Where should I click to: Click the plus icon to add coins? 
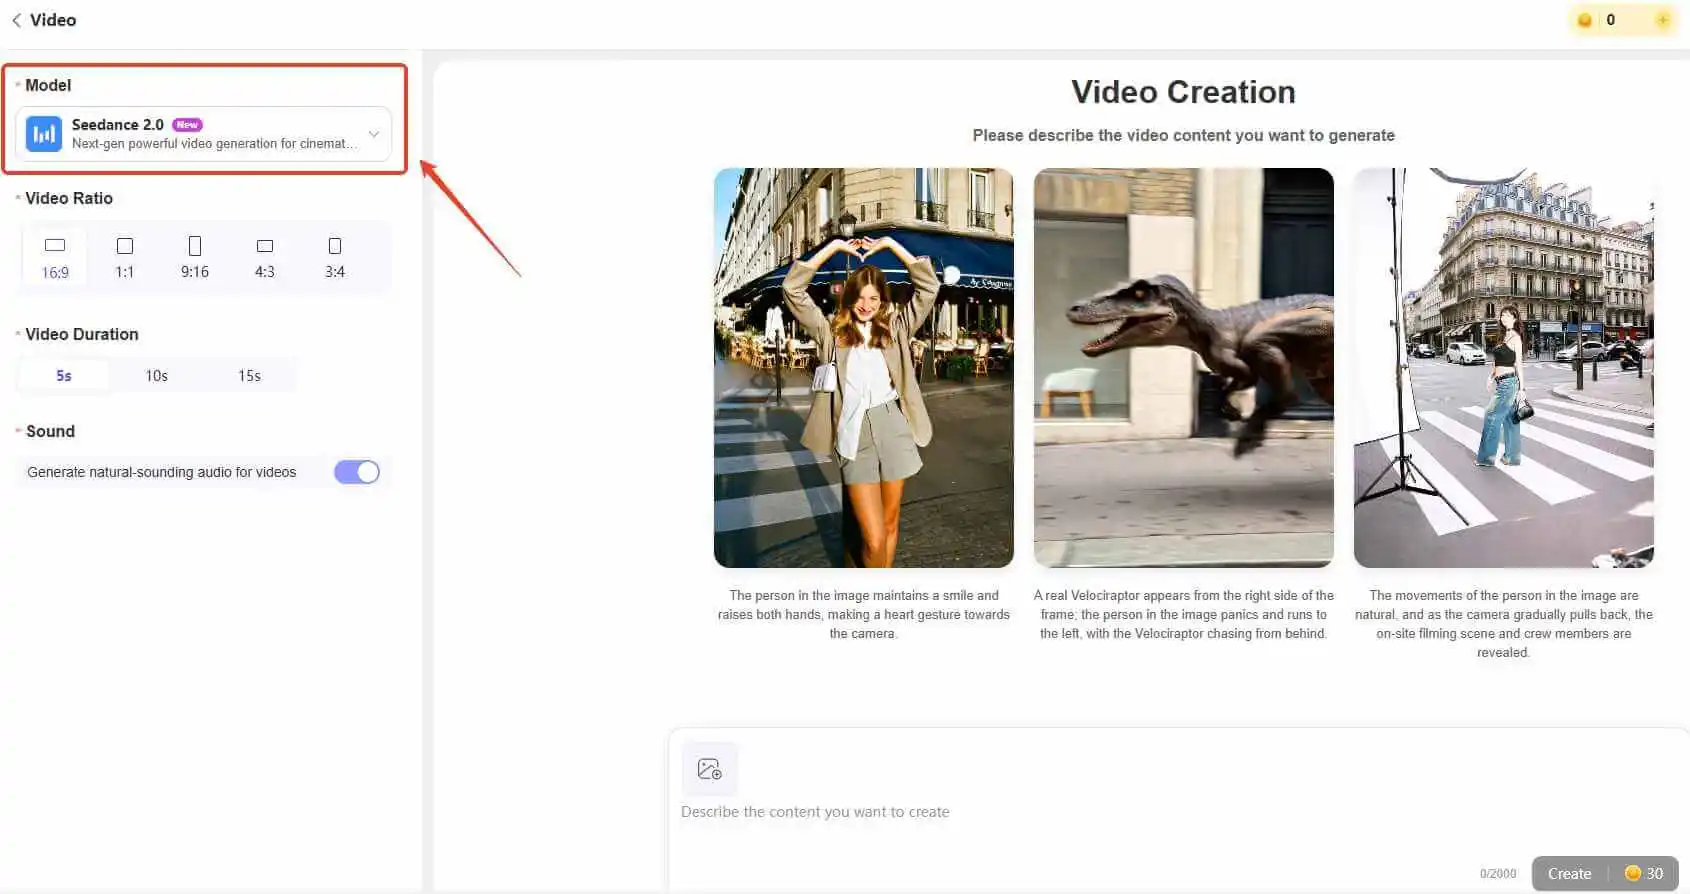[x=1662, y=20]
